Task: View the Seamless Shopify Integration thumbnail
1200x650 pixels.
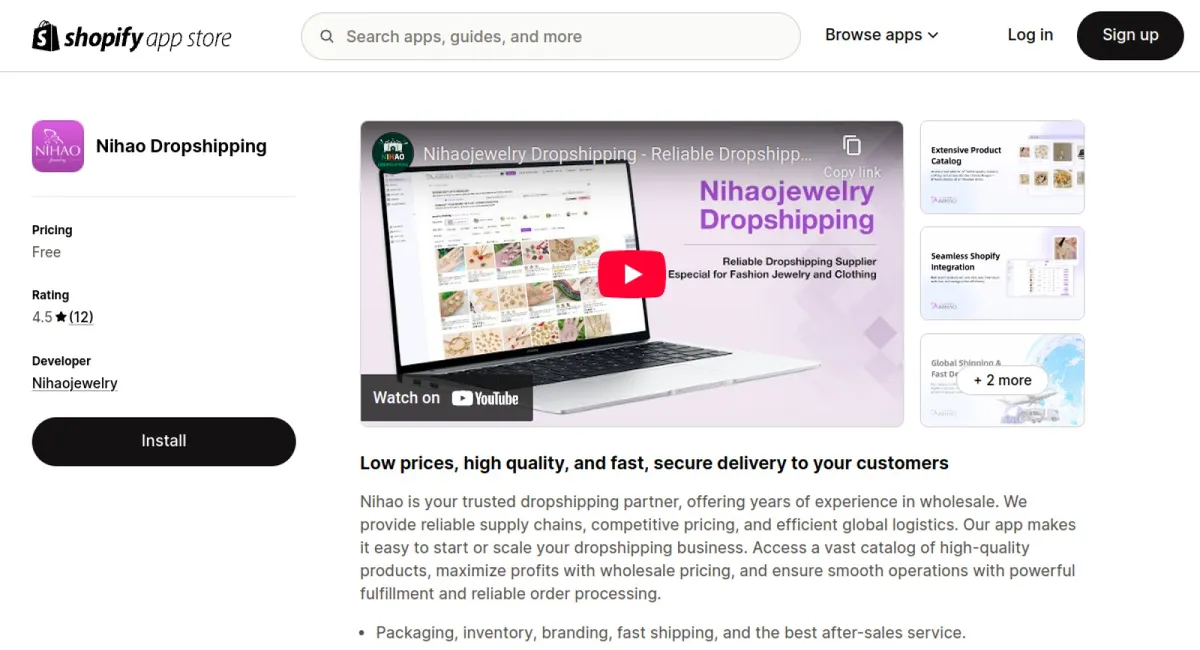Action: click(x=1002, y=273)
